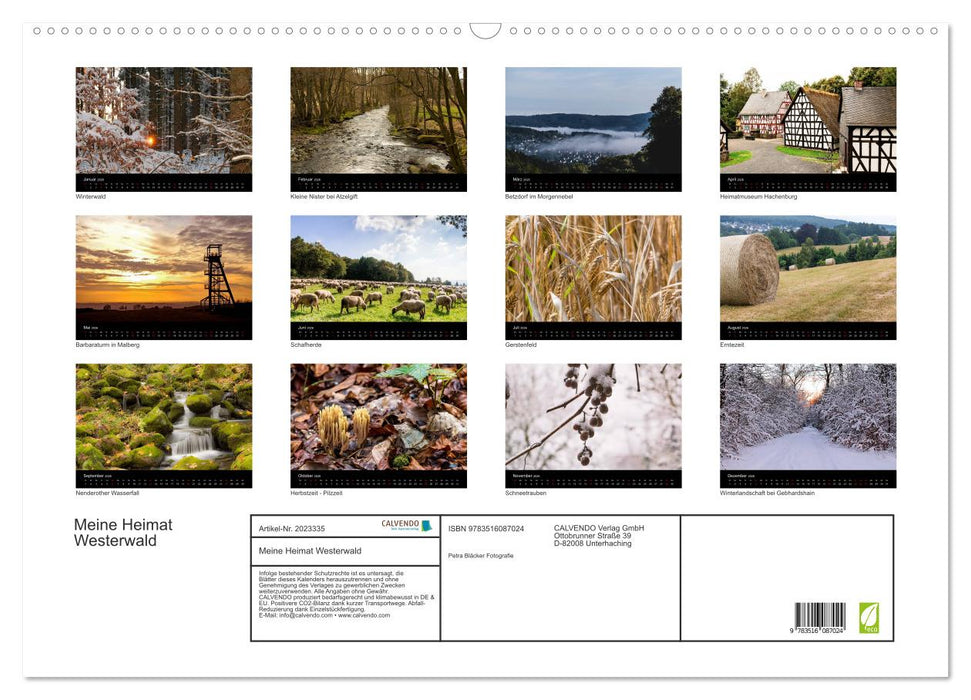Click the ISBN 9783516087024 entry
Screen dimensions: 971x700
pos(486,527)
